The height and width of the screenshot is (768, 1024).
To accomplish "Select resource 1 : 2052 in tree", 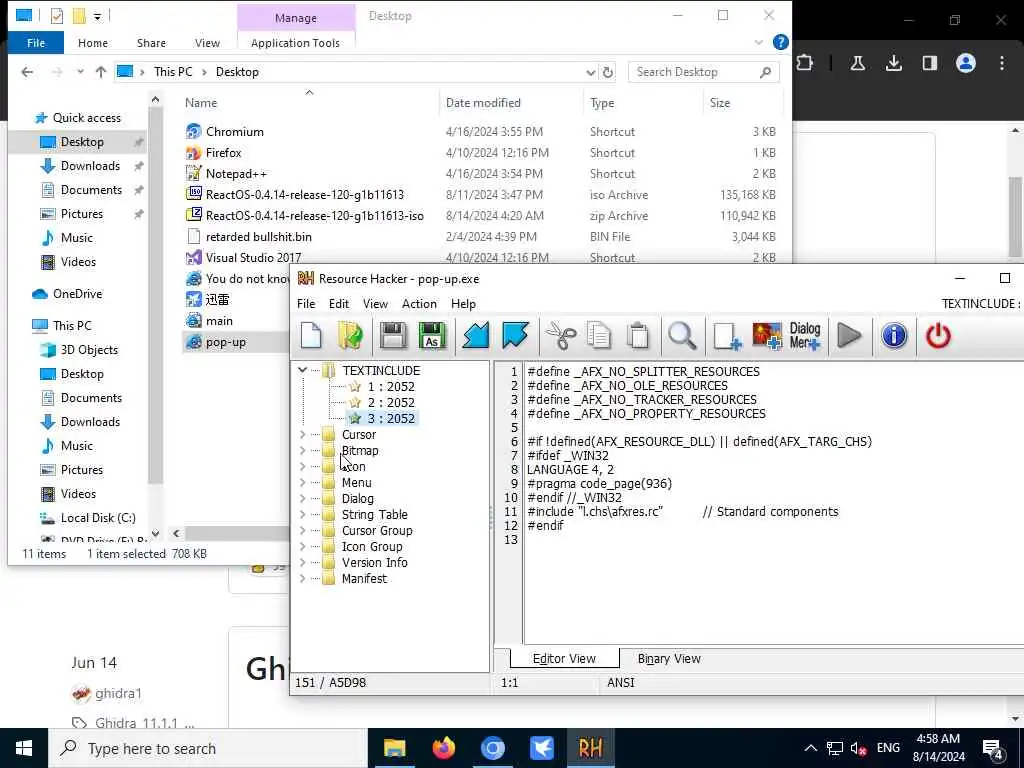I will [391, 387].
